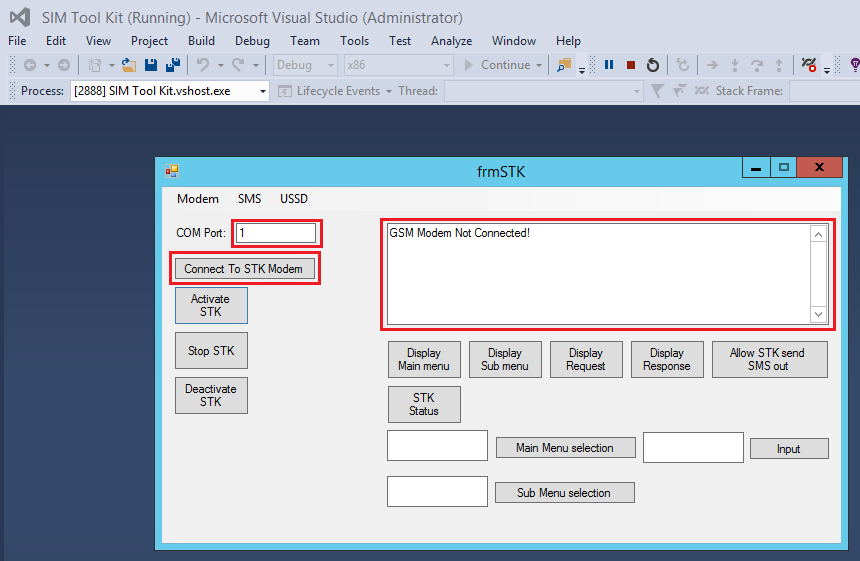860x561 pixels.
Task: Save the current file via toolbar
Action: pos(151,65)
